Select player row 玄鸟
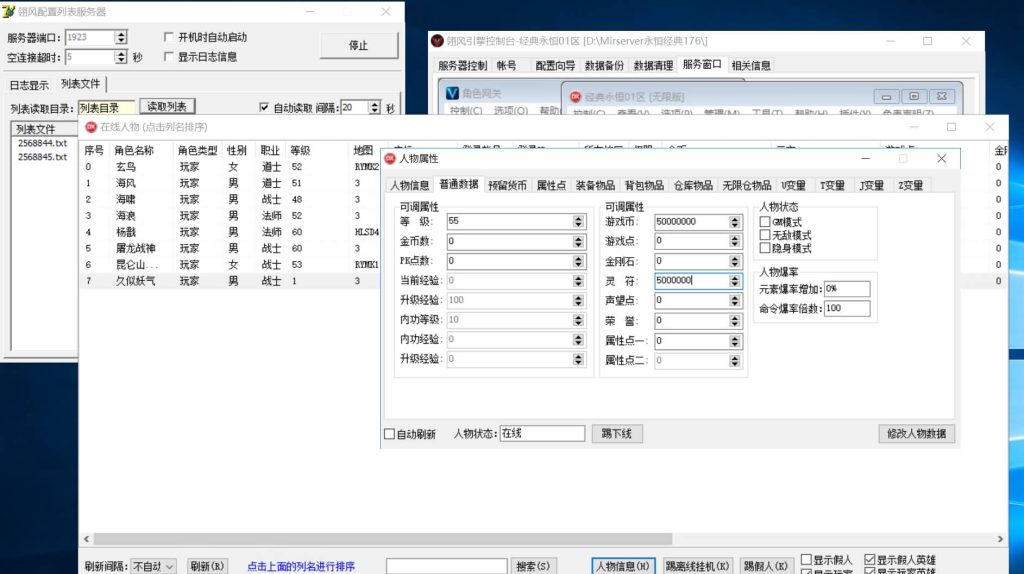1024x574 pixels. tap(229, 167)
